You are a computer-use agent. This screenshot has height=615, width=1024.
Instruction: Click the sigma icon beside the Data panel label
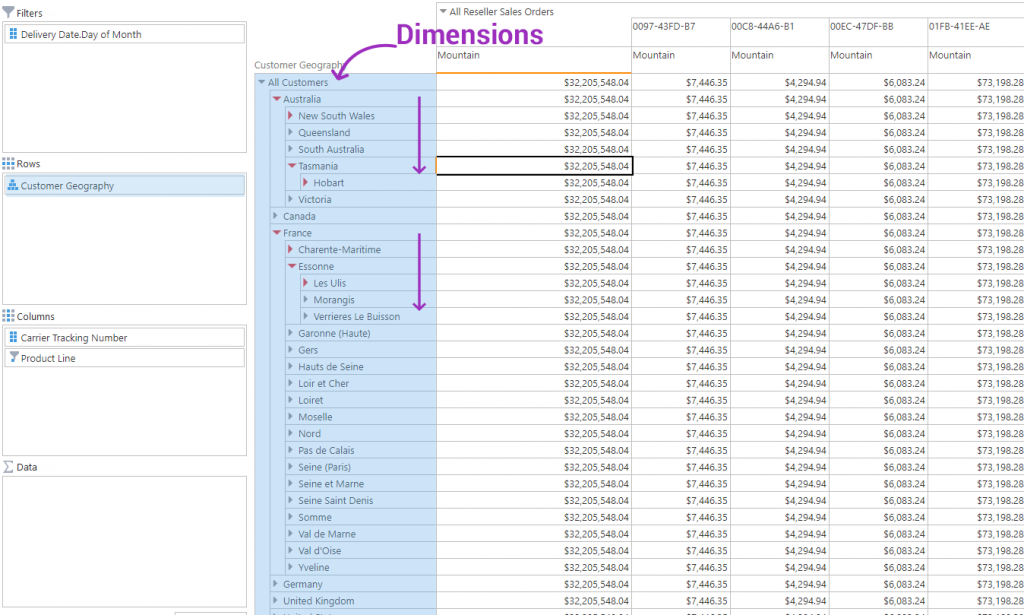click(x=10, y=466)
